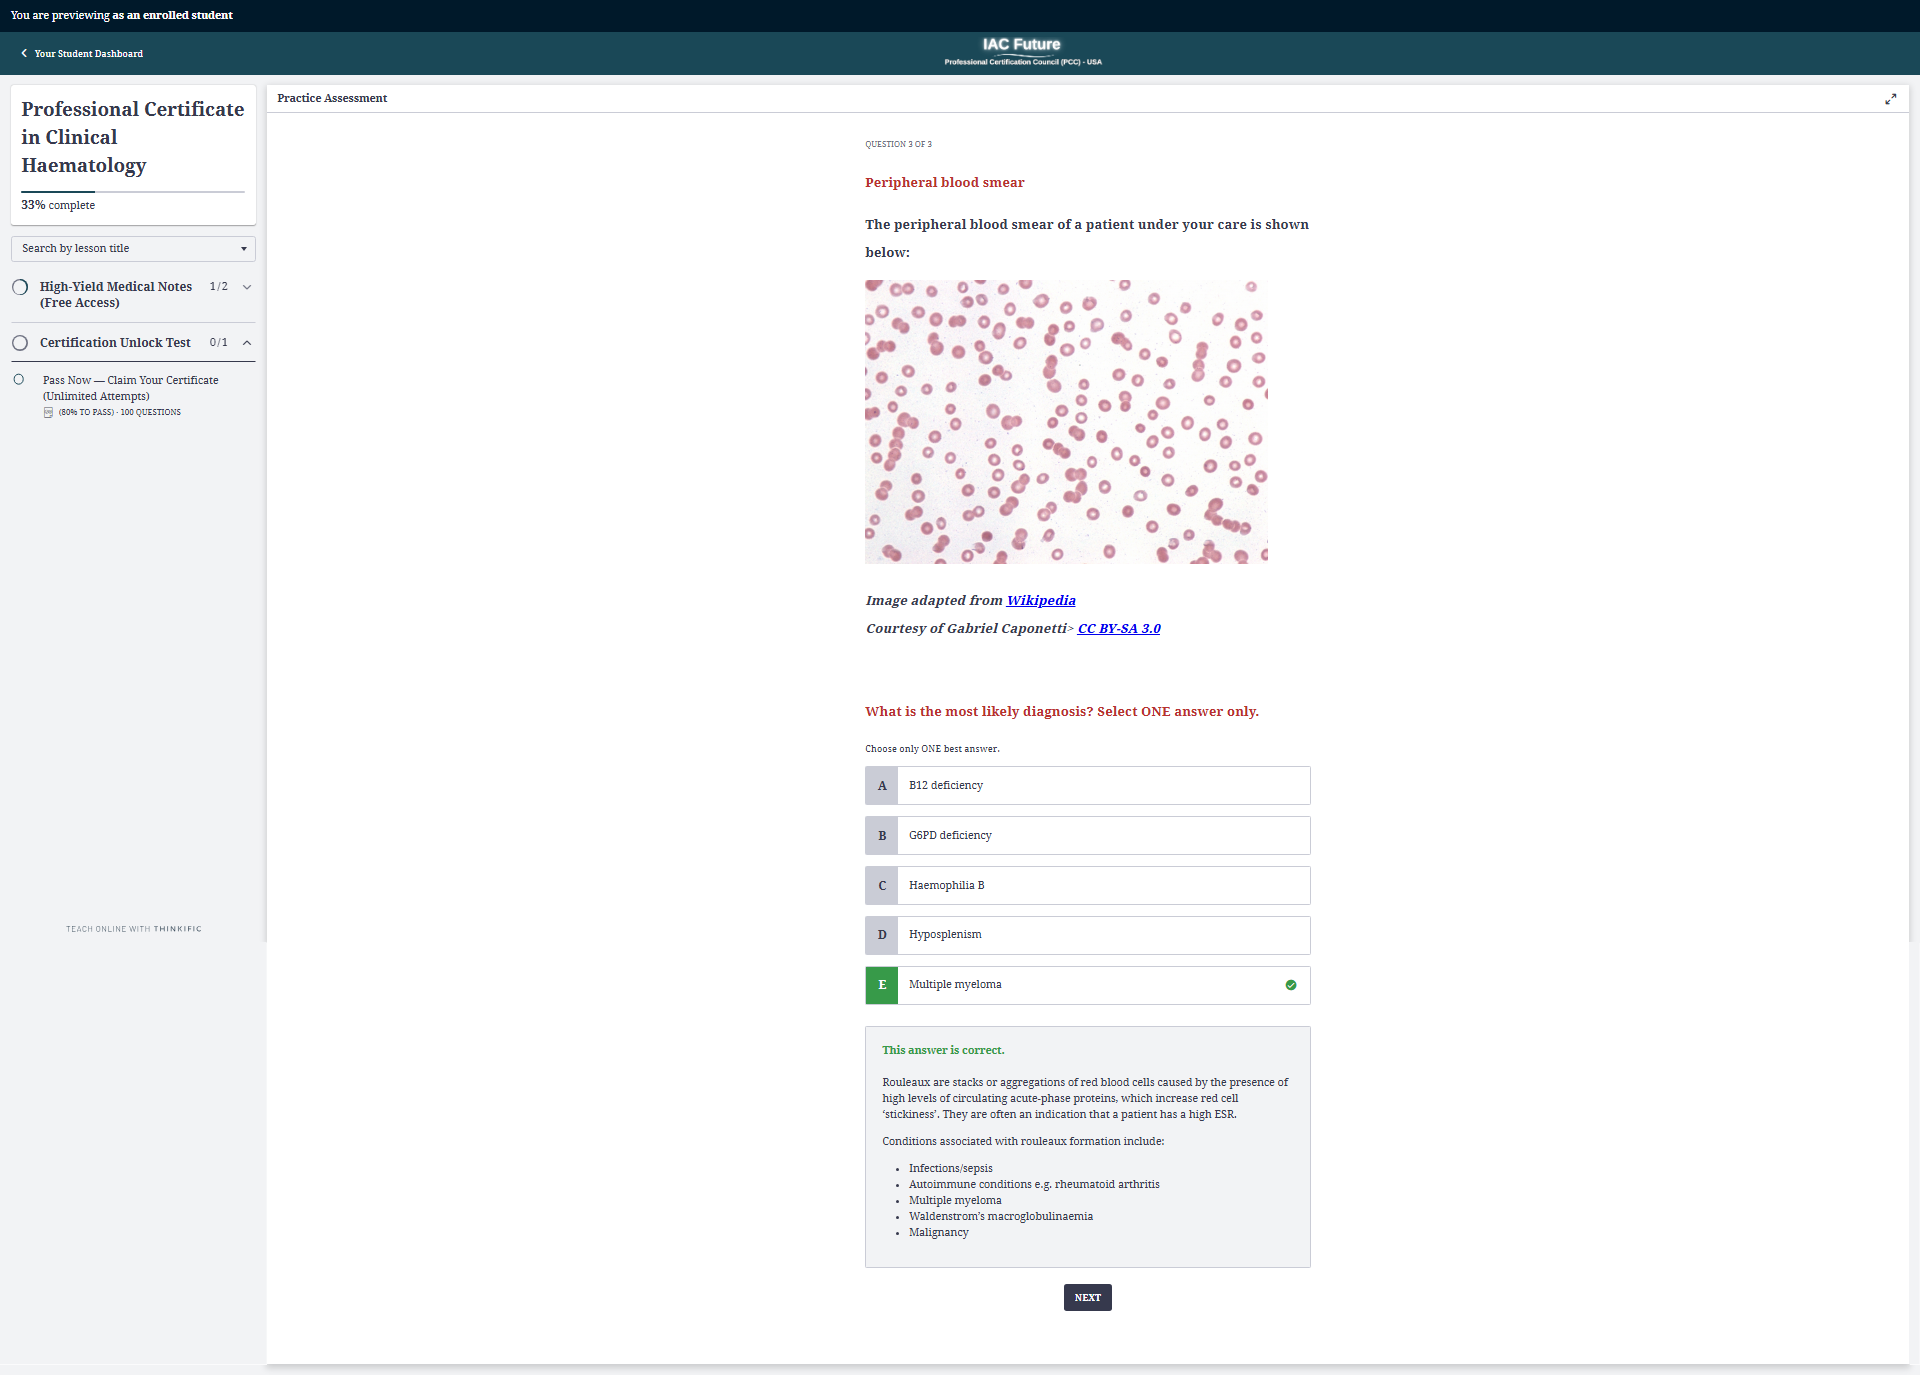
Task: Select answer A, B12 deficiency
Action: pos(1087,786)
